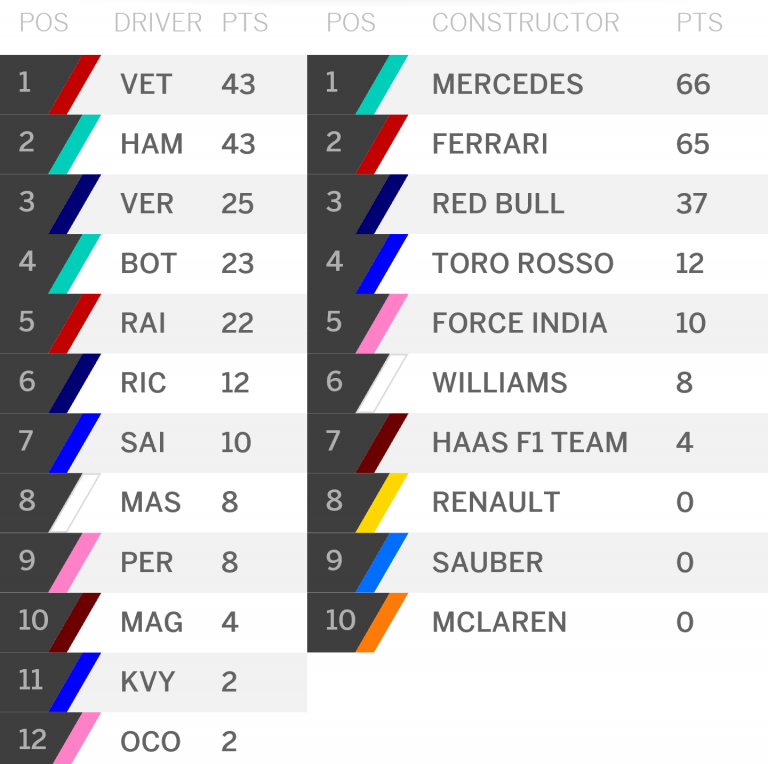Open the OCO driver row

153,738
